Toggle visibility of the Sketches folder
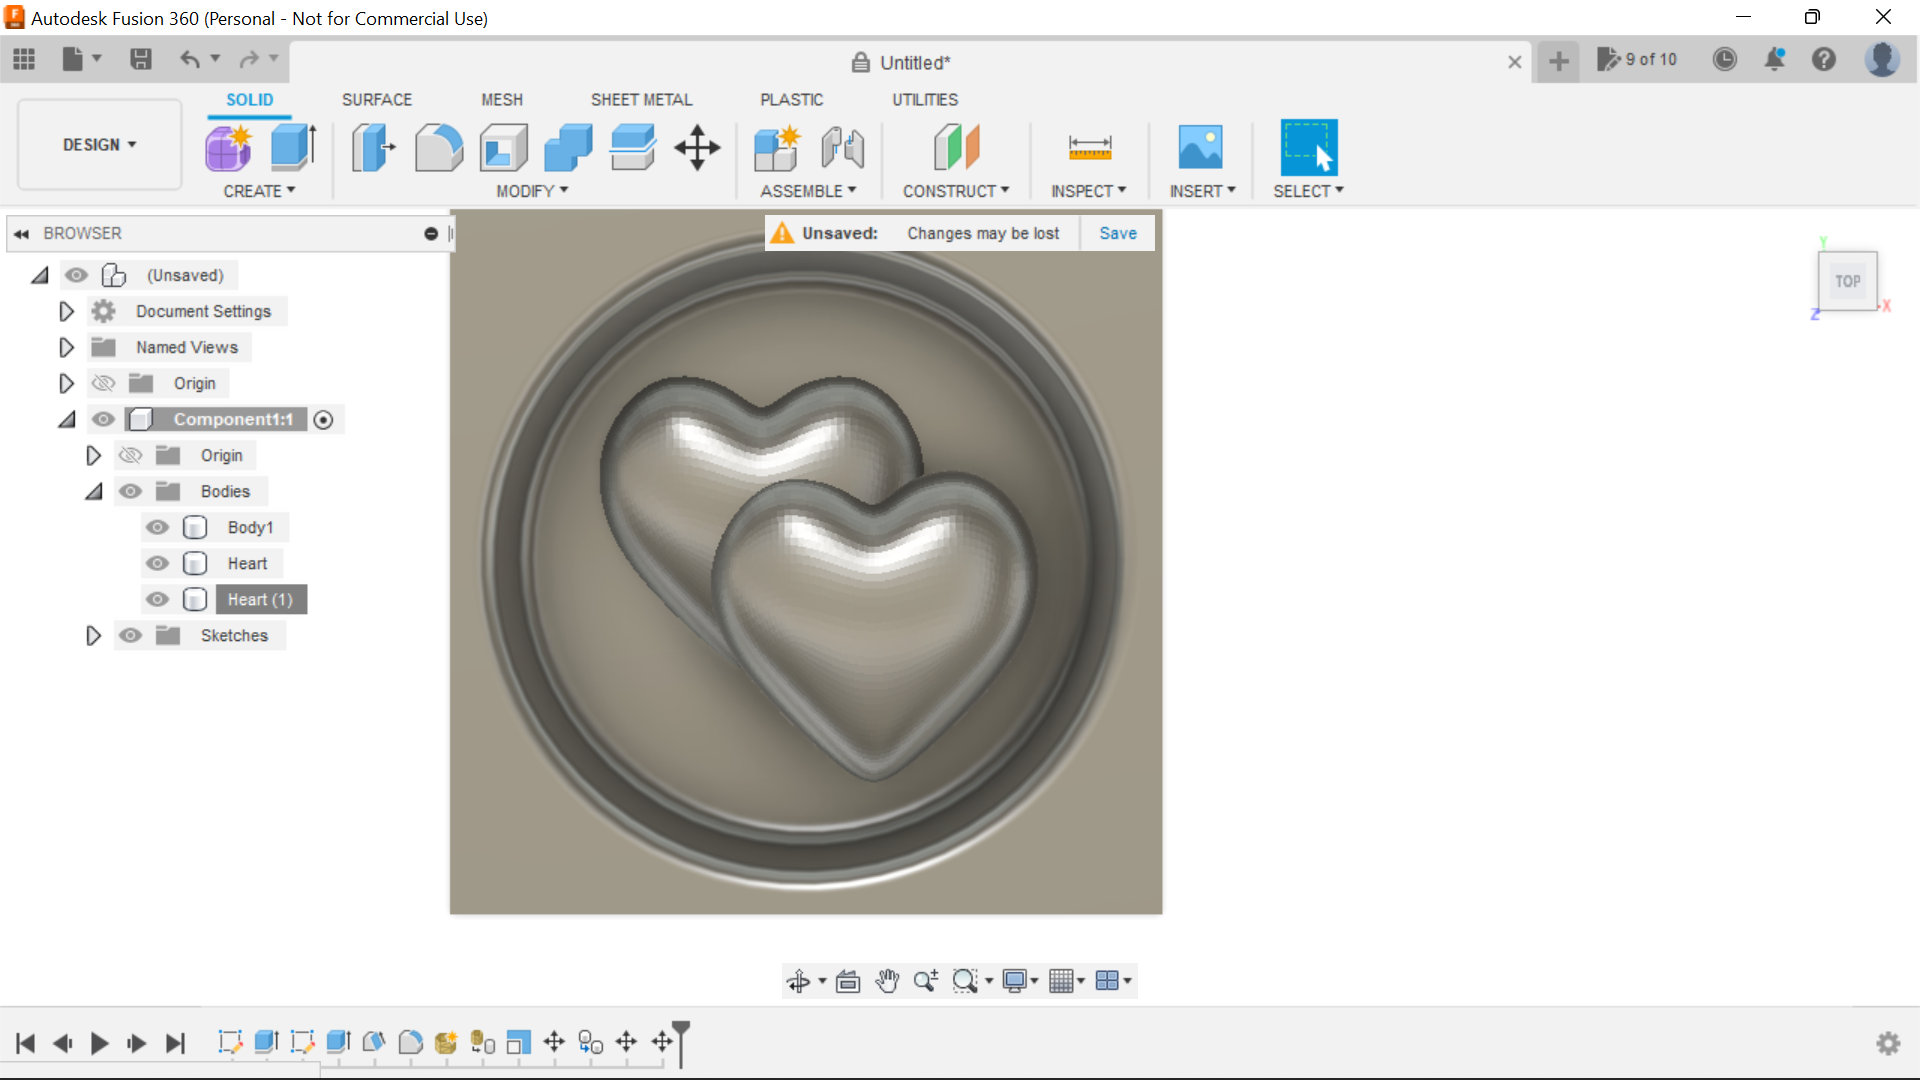The width and height of the screenshot is (1920, 1080). coord(131,635)
